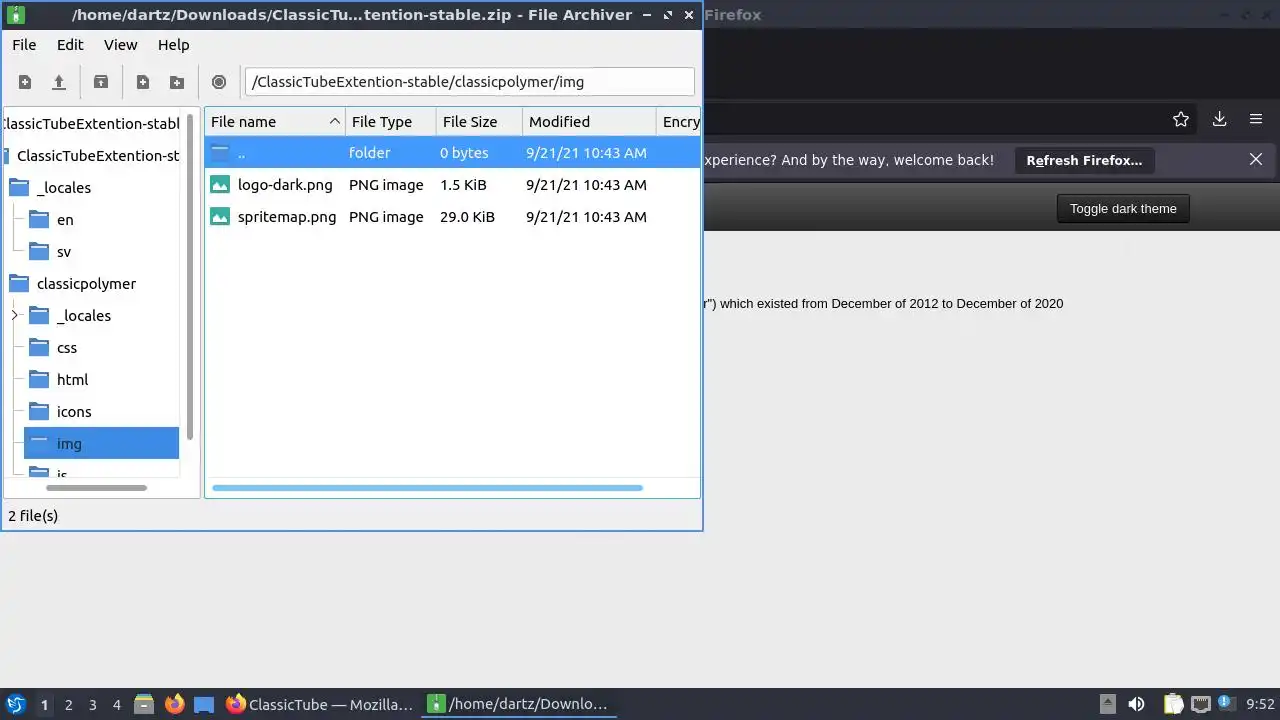
Task: Sort by the File name column header
Action: click(275, 122)
